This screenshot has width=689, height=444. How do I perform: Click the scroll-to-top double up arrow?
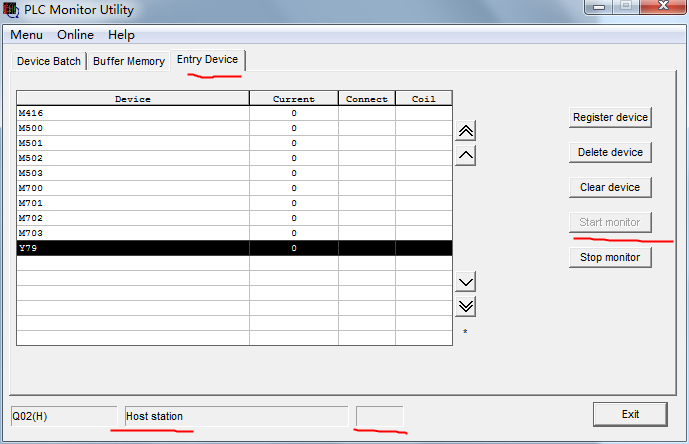465,131
